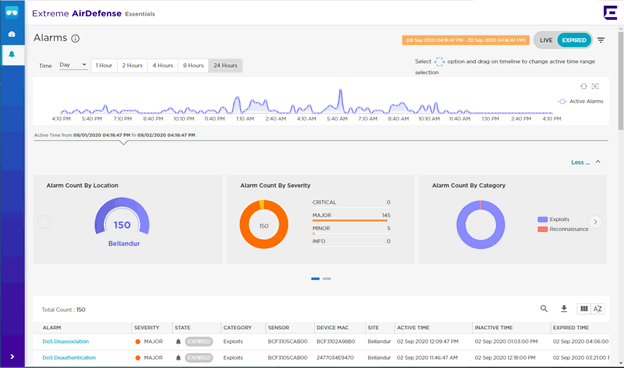The image size is (624, 368).
Task: Click the orange date range badge
Action: [x=466, y=40]
